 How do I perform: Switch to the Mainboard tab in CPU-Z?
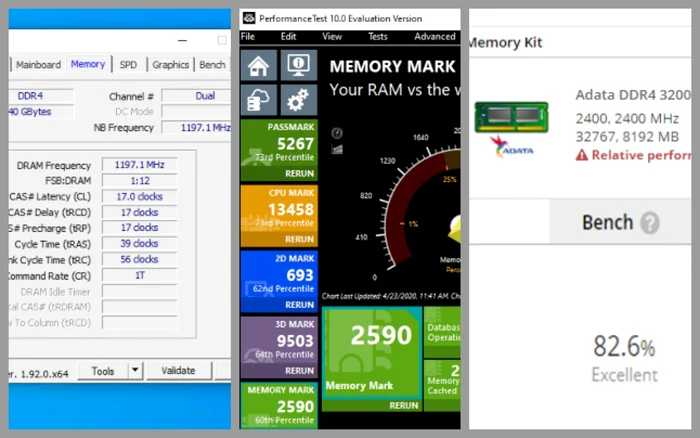click(x=38, y=65)
